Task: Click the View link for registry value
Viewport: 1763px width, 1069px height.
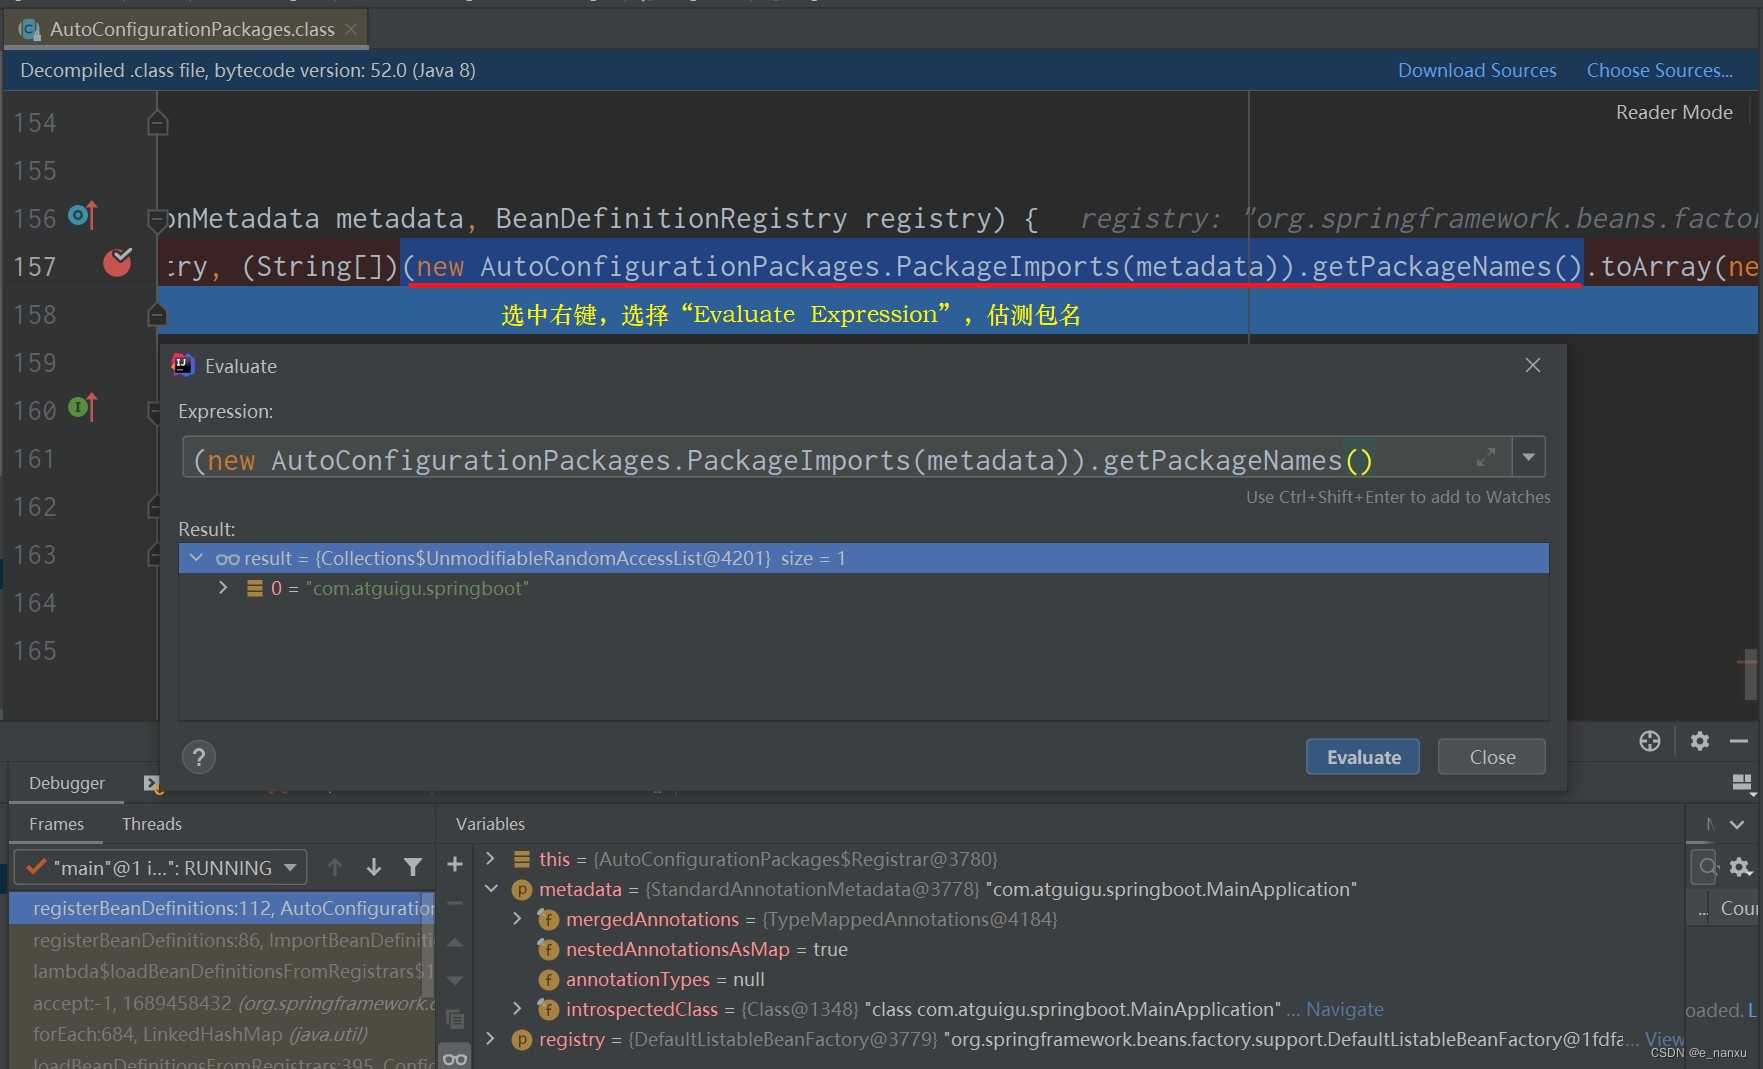Action: [1665, 1039]
